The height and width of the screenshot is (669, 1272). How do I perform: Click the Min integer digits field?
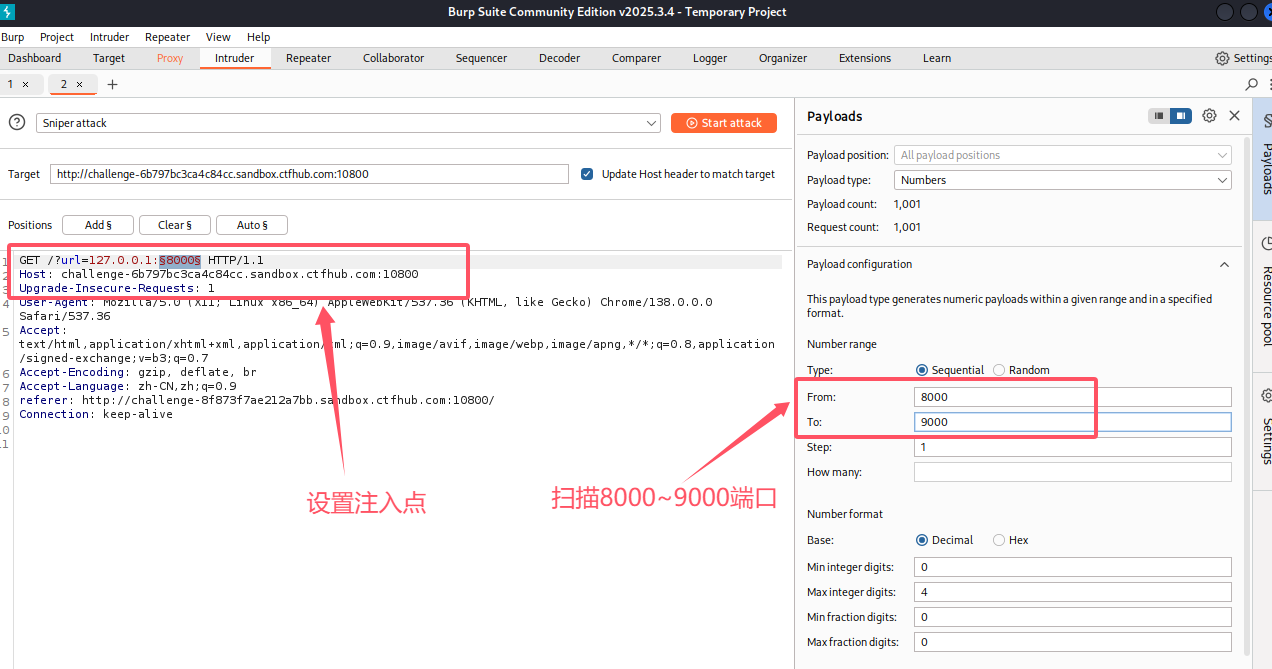[x=1073, y=567]
